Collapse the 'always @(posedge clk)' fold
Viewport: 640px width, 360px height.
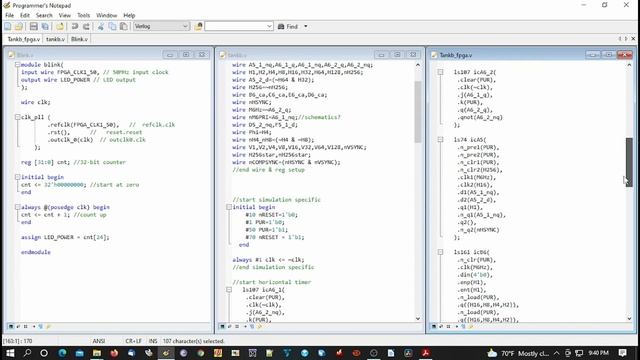click(18, 207)
